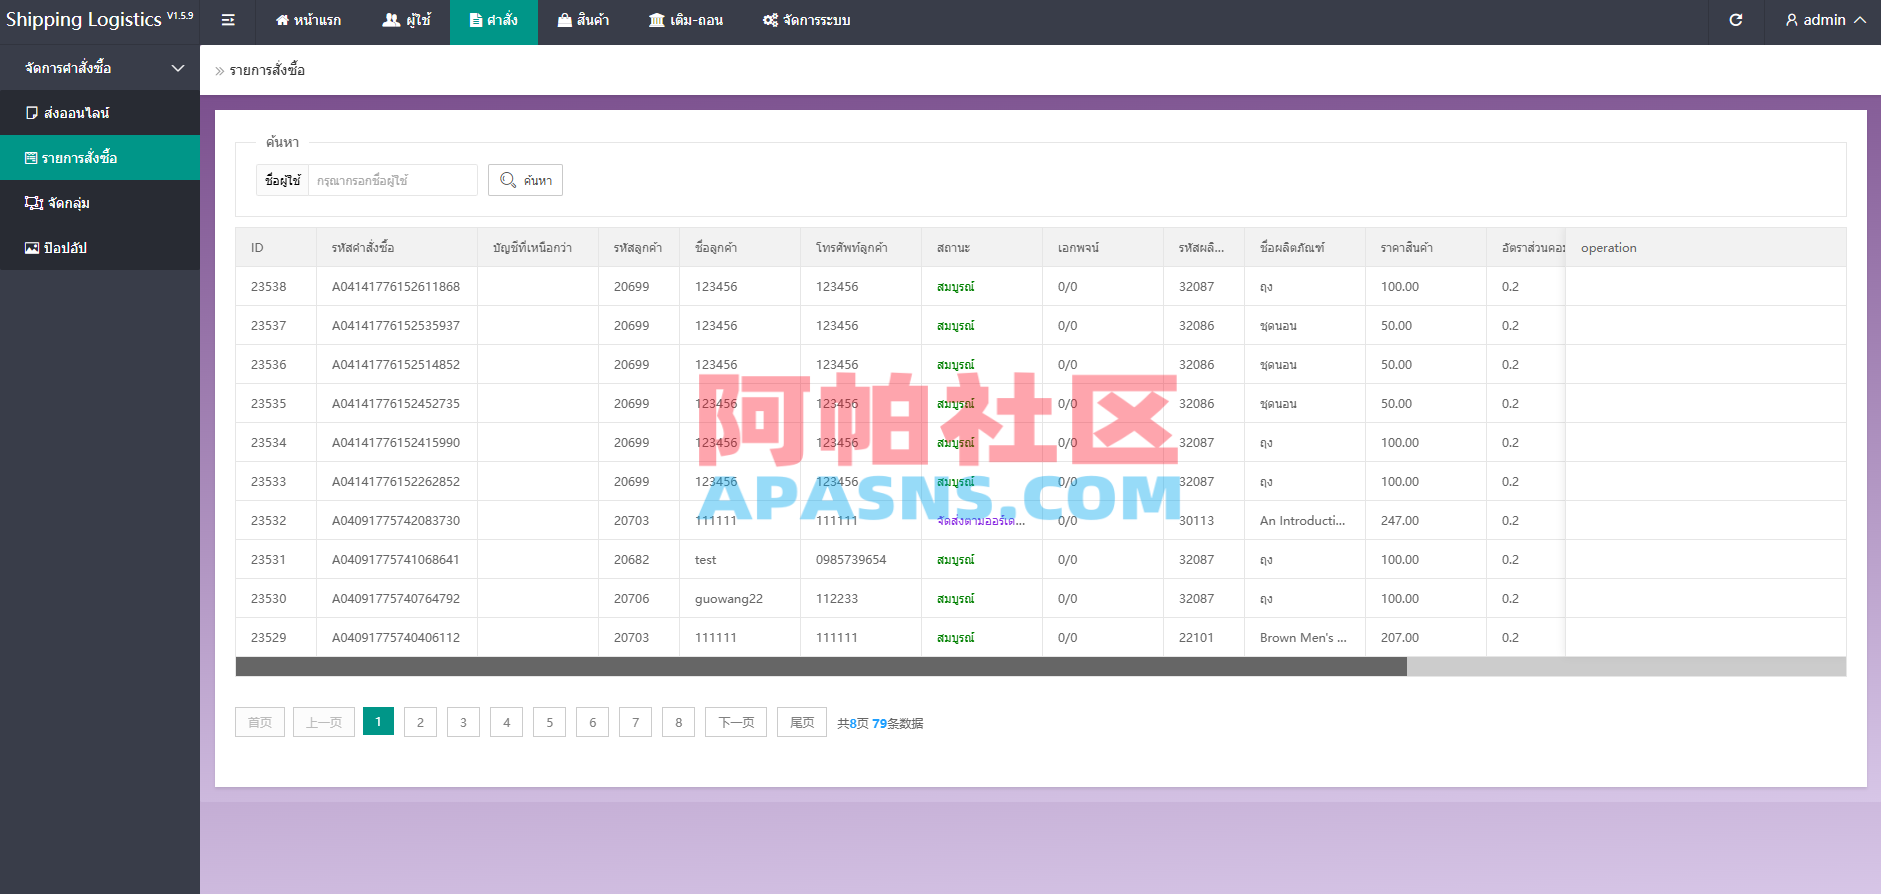The height and width of the screenshot is (894, 1881).
Task: Click the จัดส่งตามออร์เด... status in row 23532
Action: click(981, 521)
